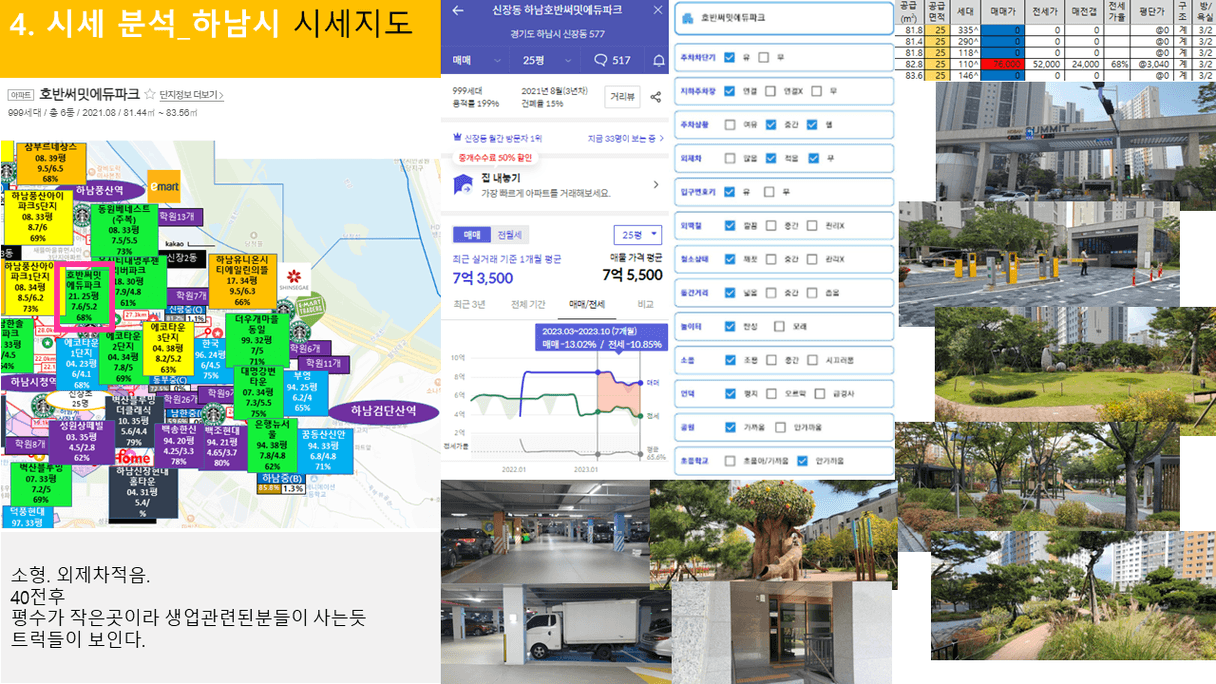Click the 동원베네스트 green map label
1216x684 pixels.
click(123, 230)
